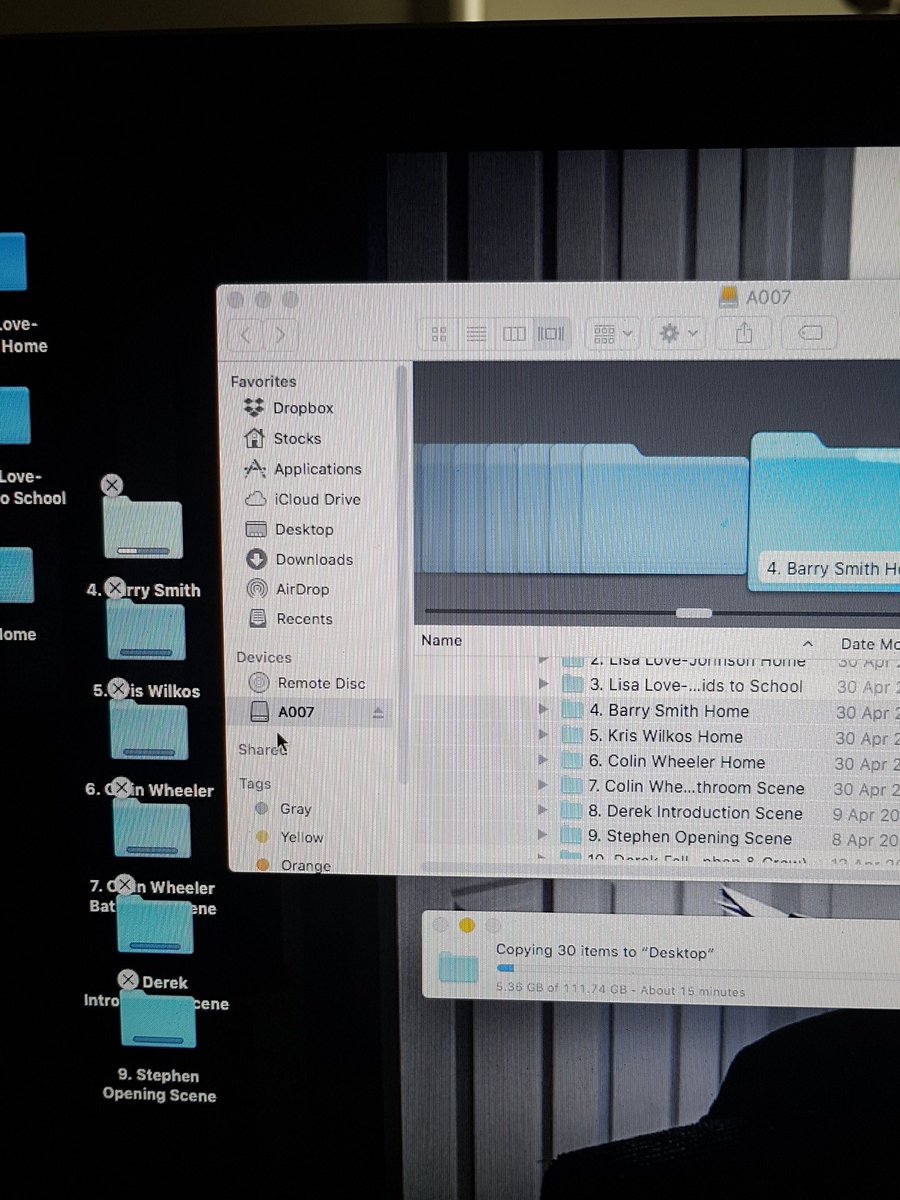
Task: Click the Share toolbar button
Action: coord(744,333)
